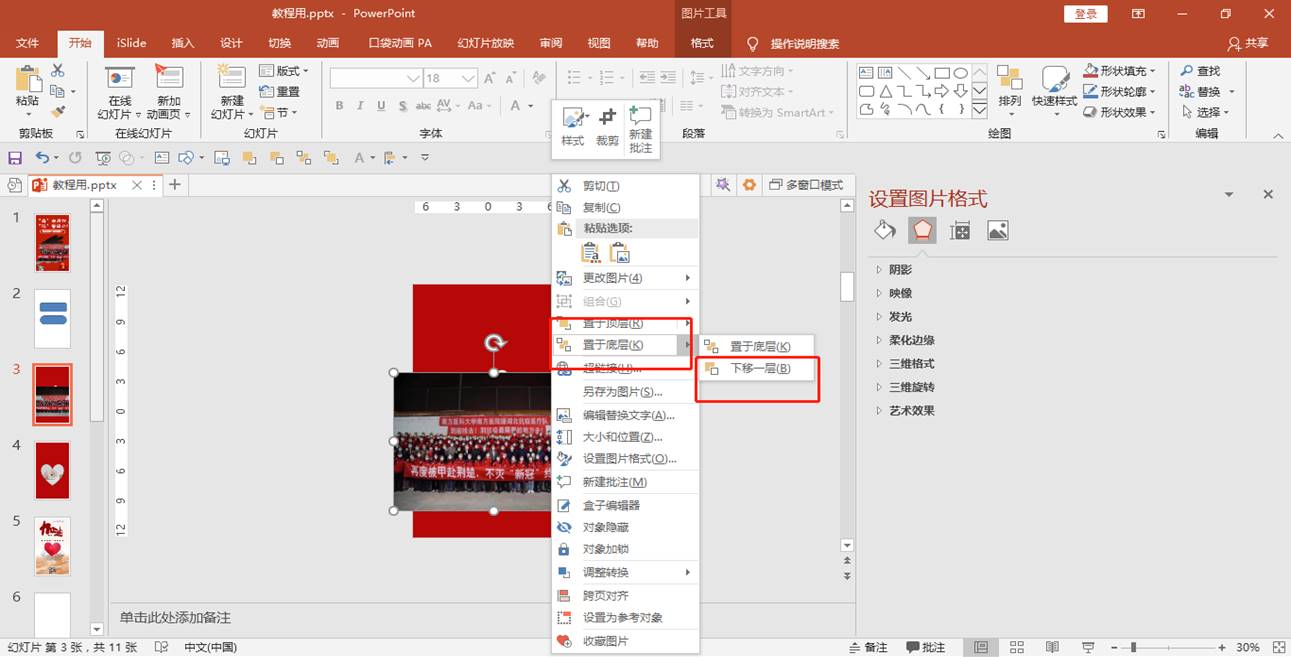
Task: Open the Insert (插入) ribbon tab
Action: pos(183,43)
